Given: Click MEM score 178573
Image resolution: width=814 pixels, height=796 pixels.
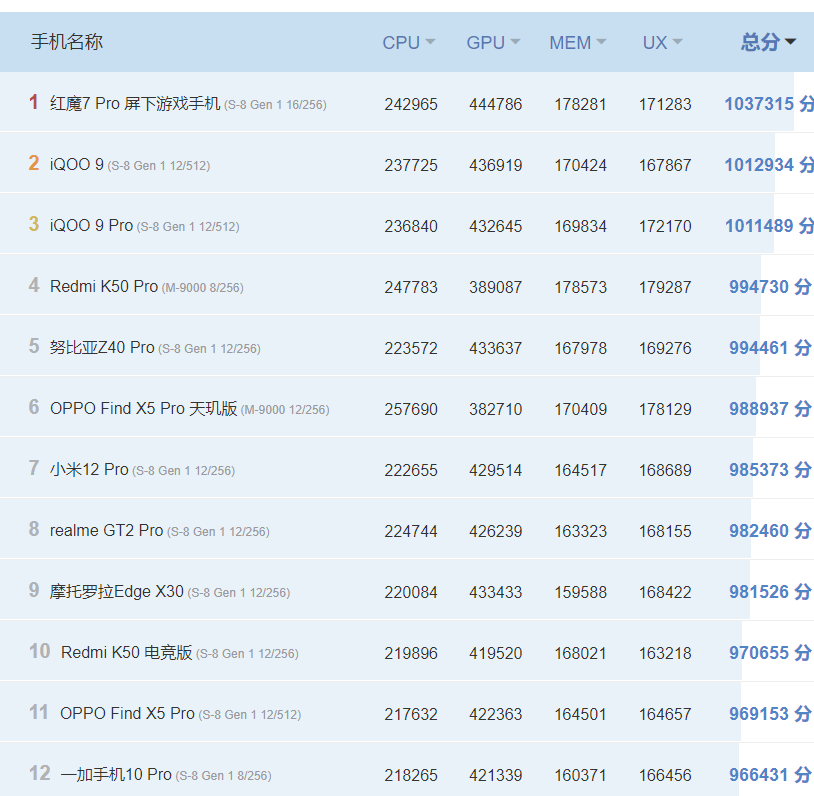Looking at the screenshot, I should tap(580, 288).
